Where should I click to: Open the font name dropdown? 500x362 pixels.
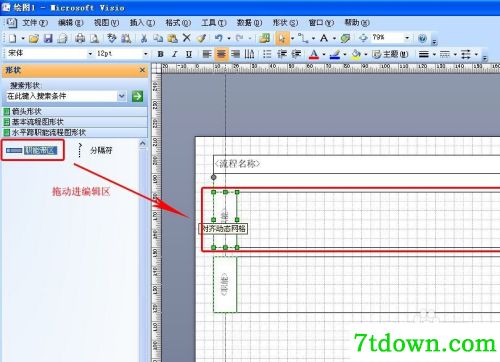pos(90,54)
